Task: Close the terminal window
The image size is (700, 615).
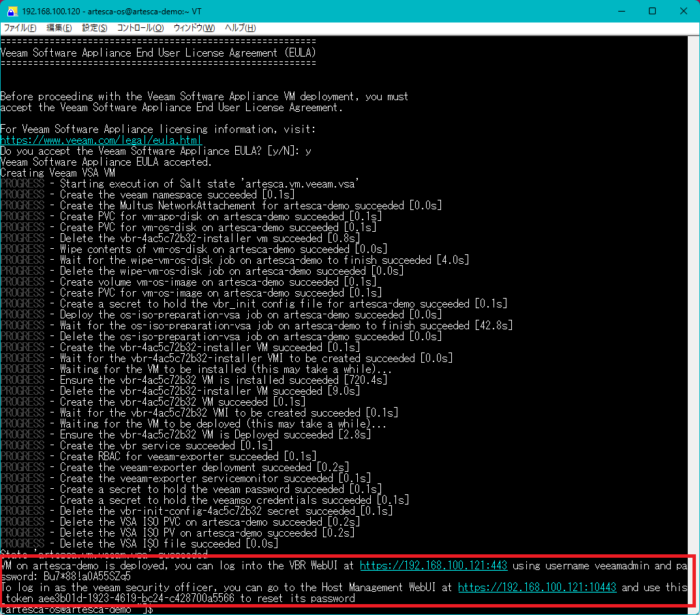Action: click(683, 11)
